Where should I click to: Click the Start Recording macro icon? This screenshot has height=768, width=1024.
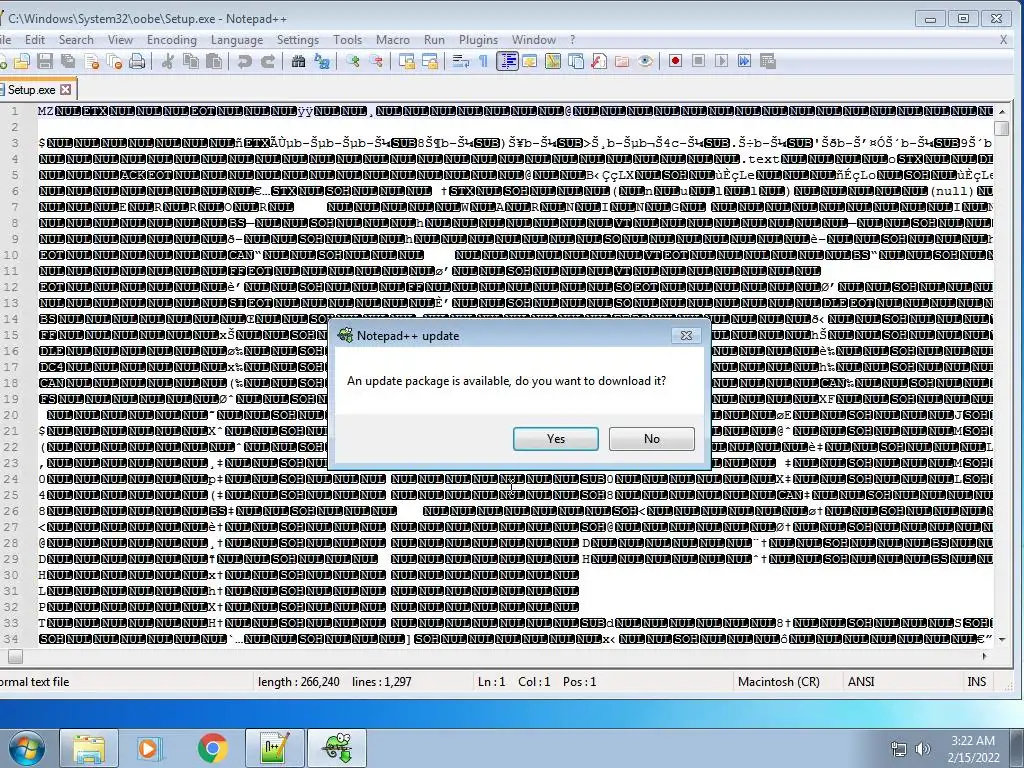click(x=675, y=61)
